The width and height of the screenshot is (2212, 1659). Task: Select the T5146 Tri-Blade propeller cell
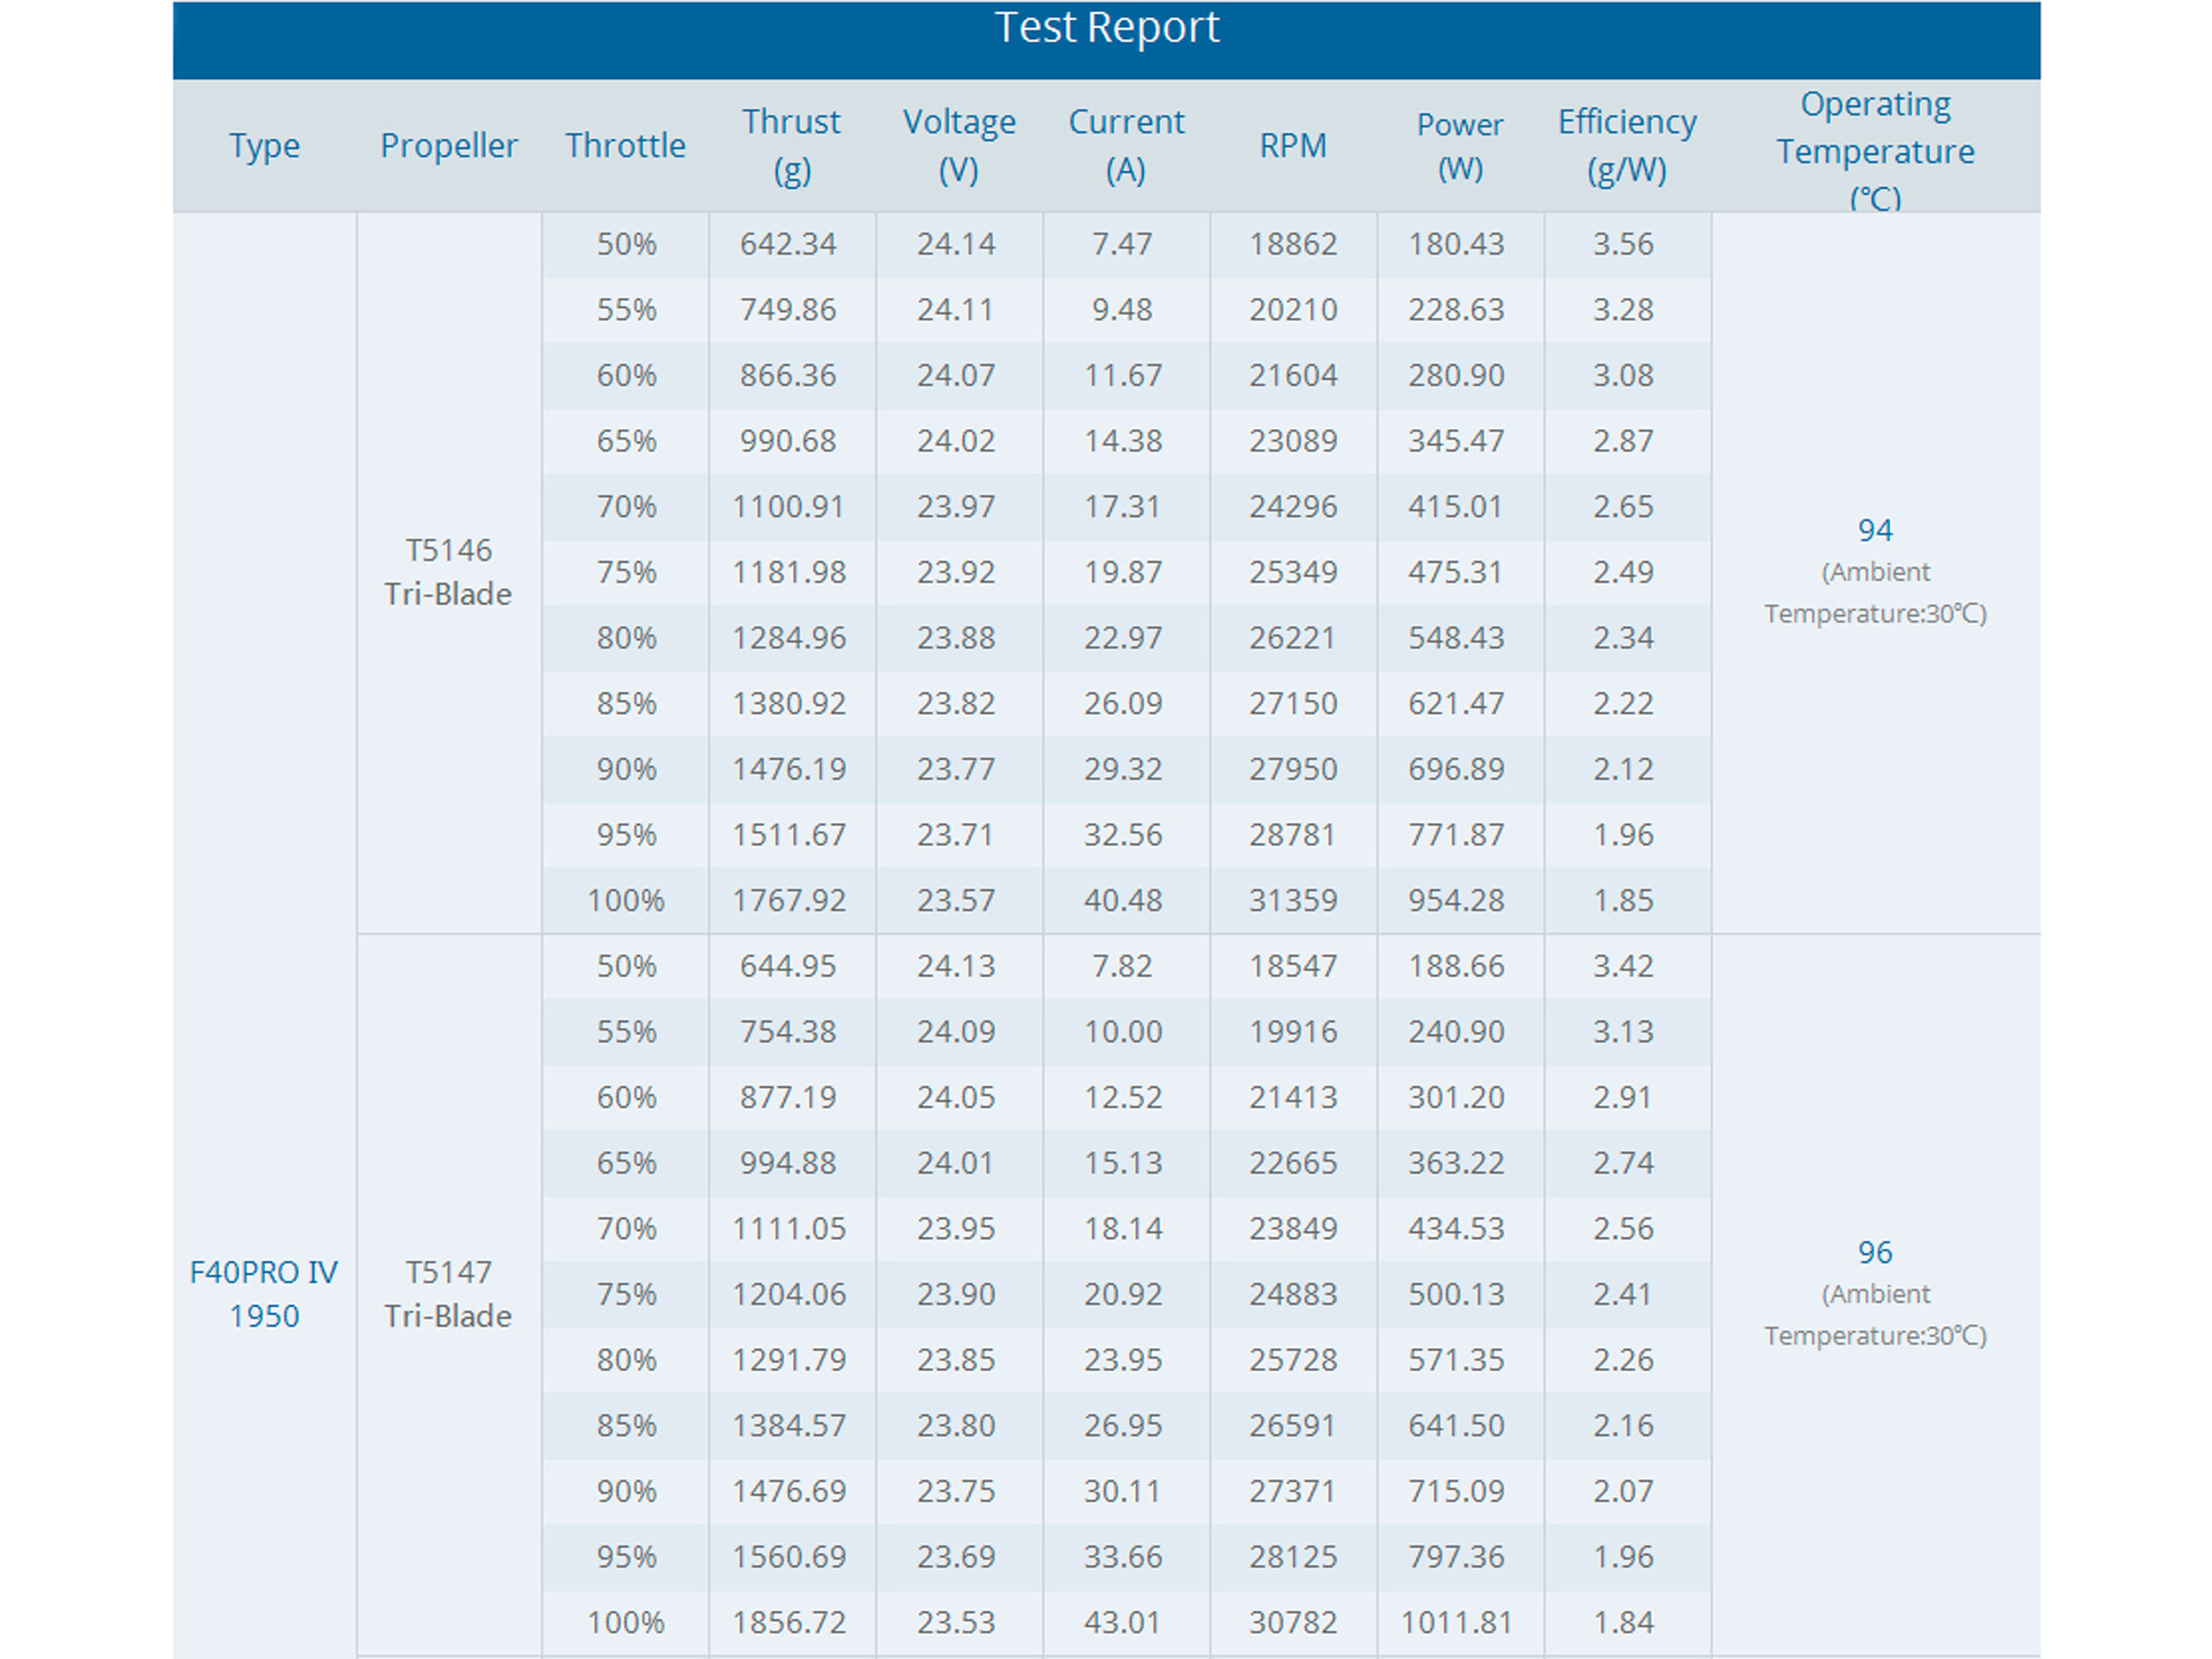coord(448,572)
